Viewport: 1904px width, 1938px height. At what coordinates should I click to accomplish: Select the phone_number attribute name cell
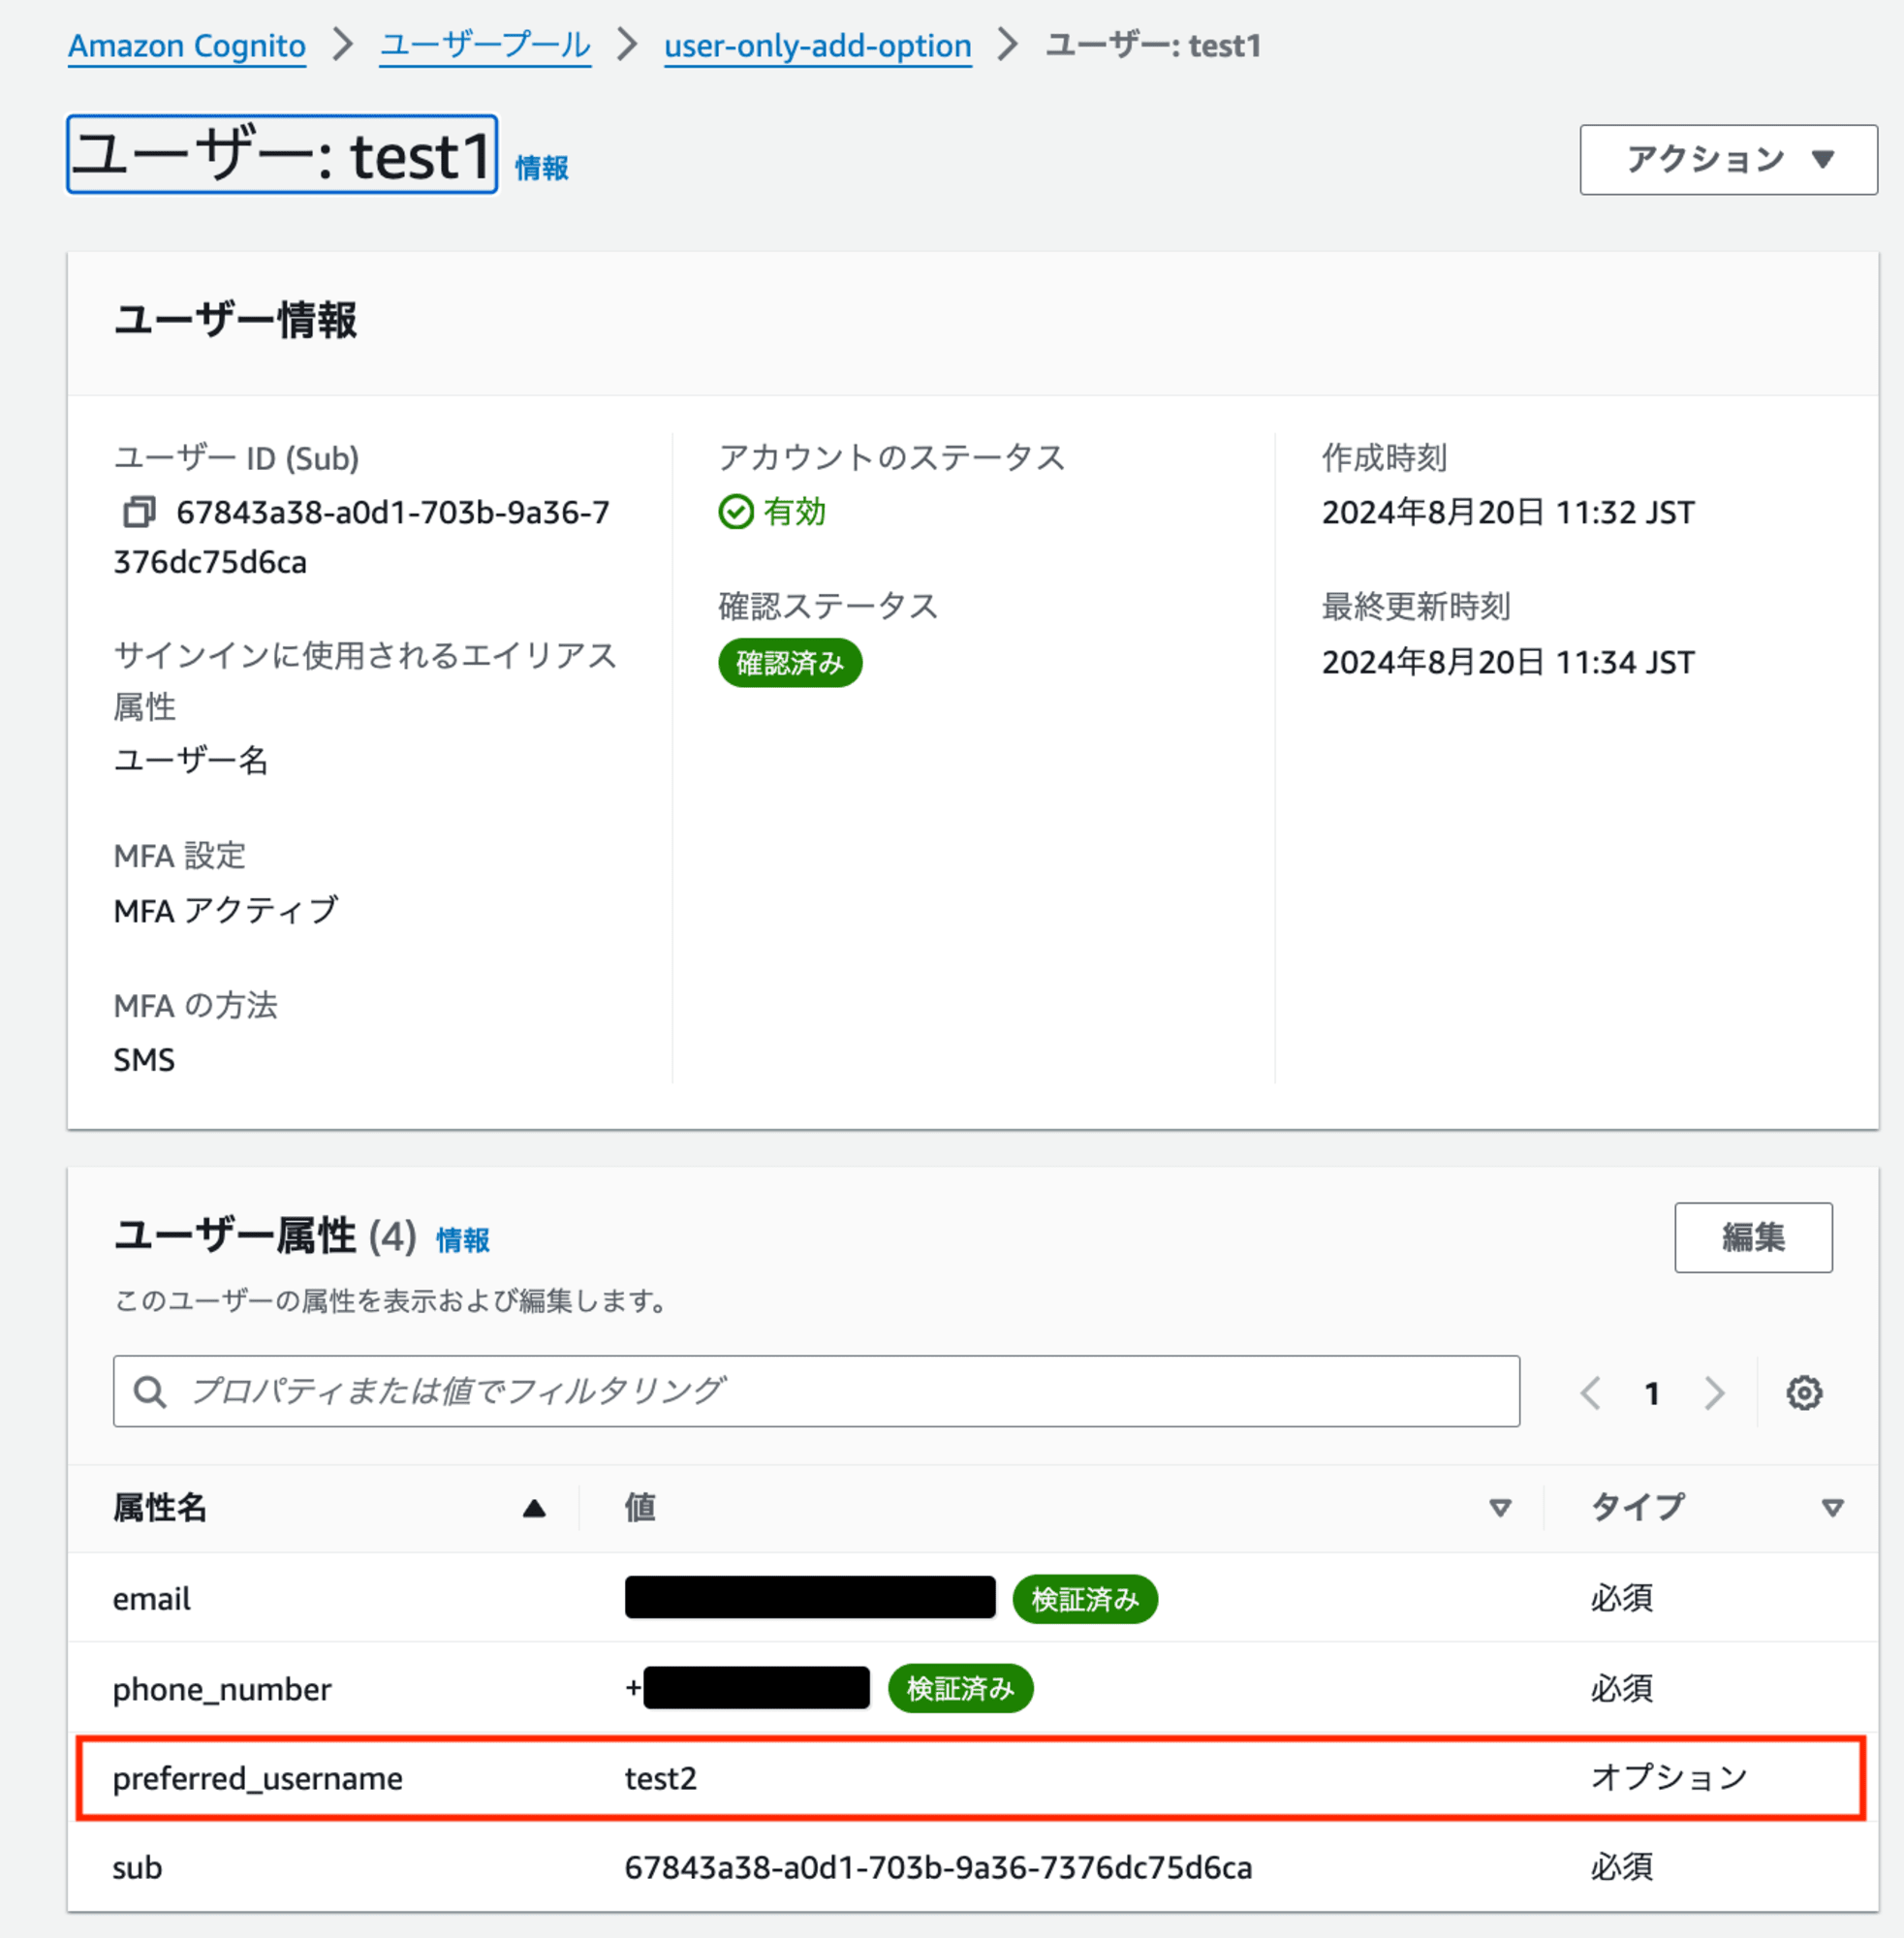pyautogui.click(x=222, y=1689)
